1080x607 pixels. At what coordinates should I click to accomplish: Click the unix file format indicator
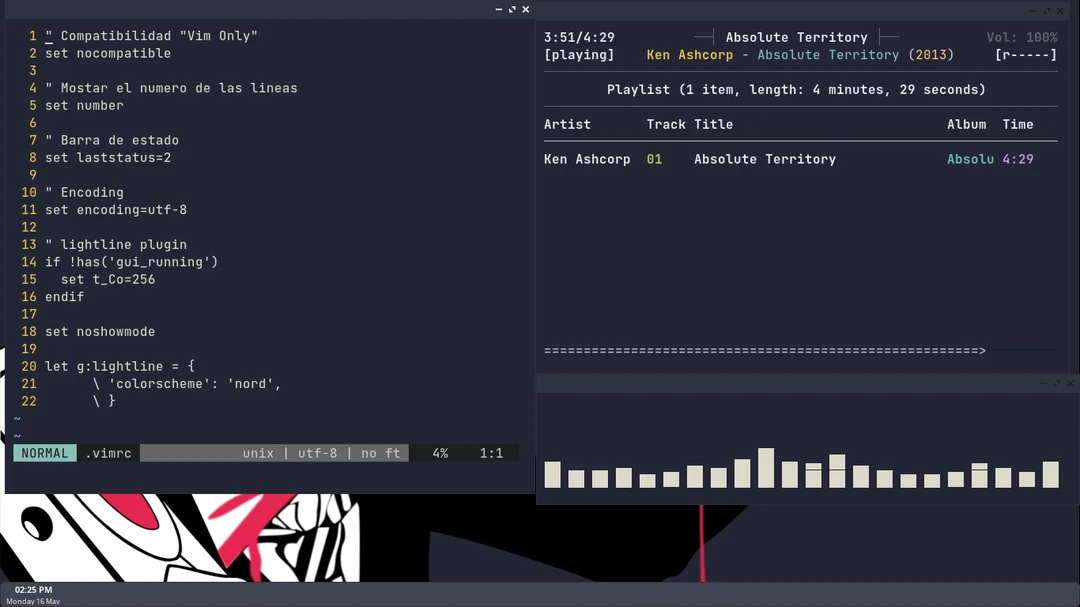click(x=258, y=452)
